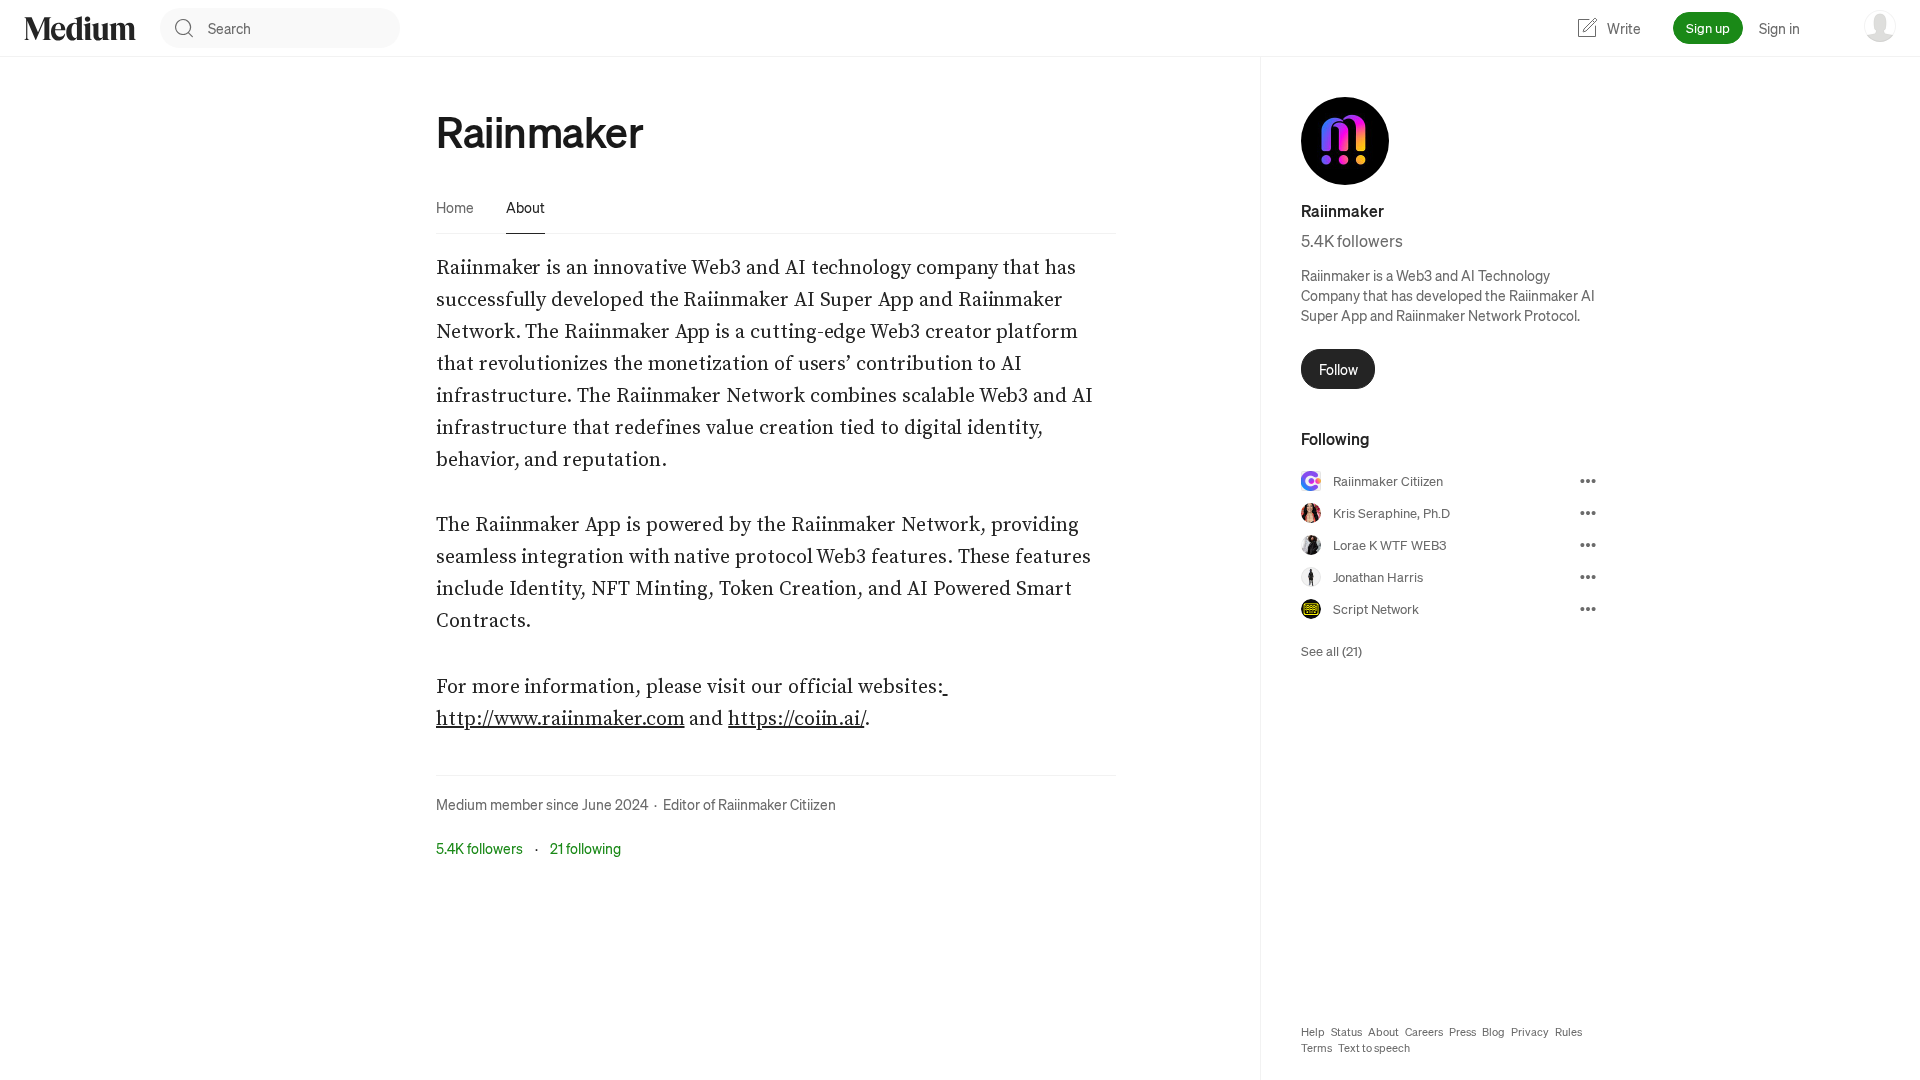Screen dimensions: 1920x1080
Task: Click the Write pencil icon
Action: pos(1587,28)
